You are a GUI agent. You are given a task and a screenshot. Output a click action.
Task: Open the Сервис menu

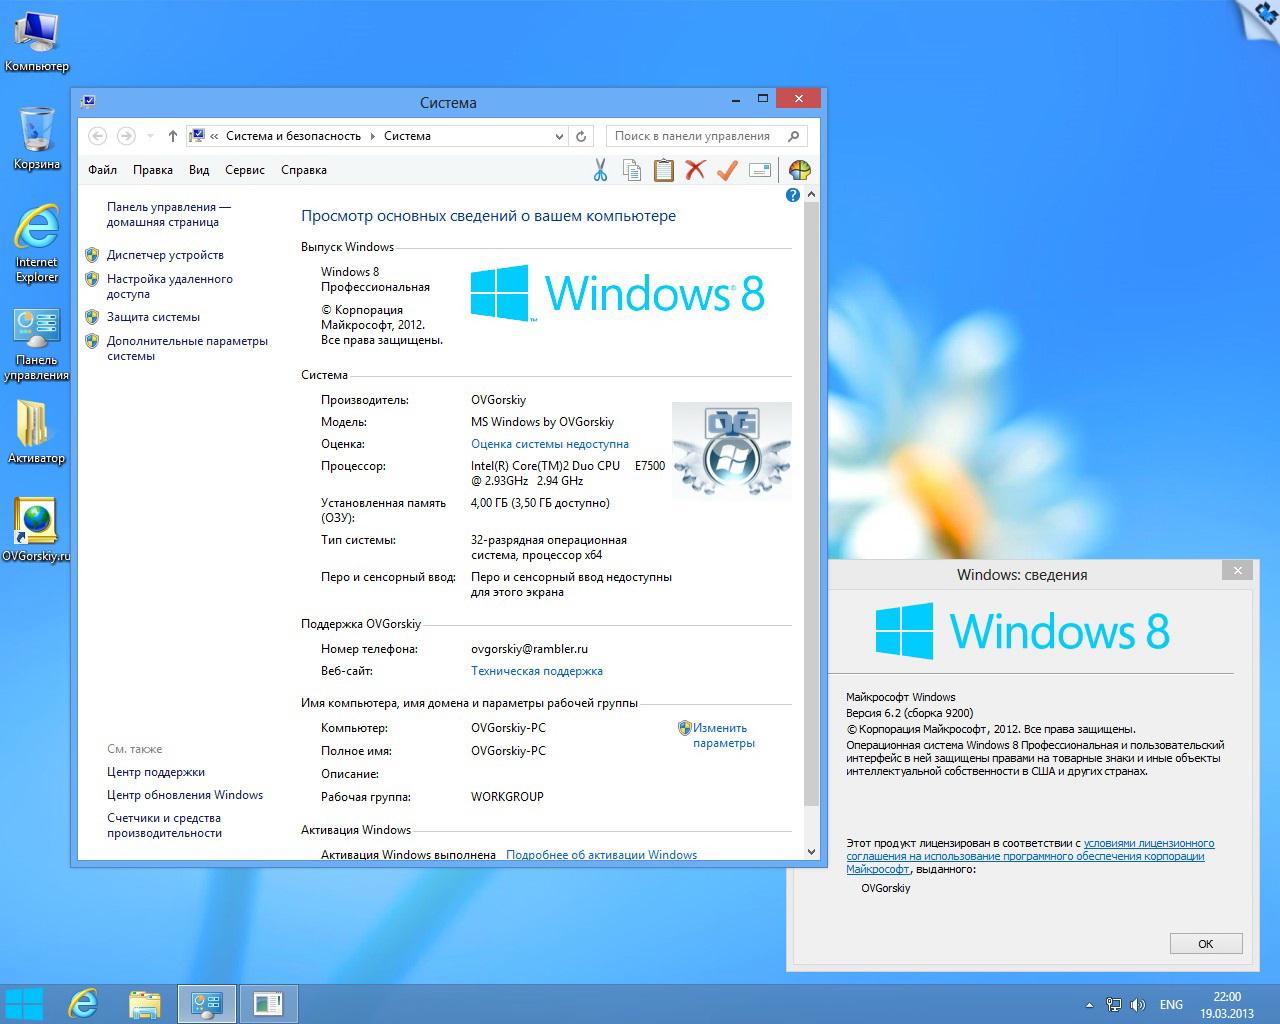245,170
